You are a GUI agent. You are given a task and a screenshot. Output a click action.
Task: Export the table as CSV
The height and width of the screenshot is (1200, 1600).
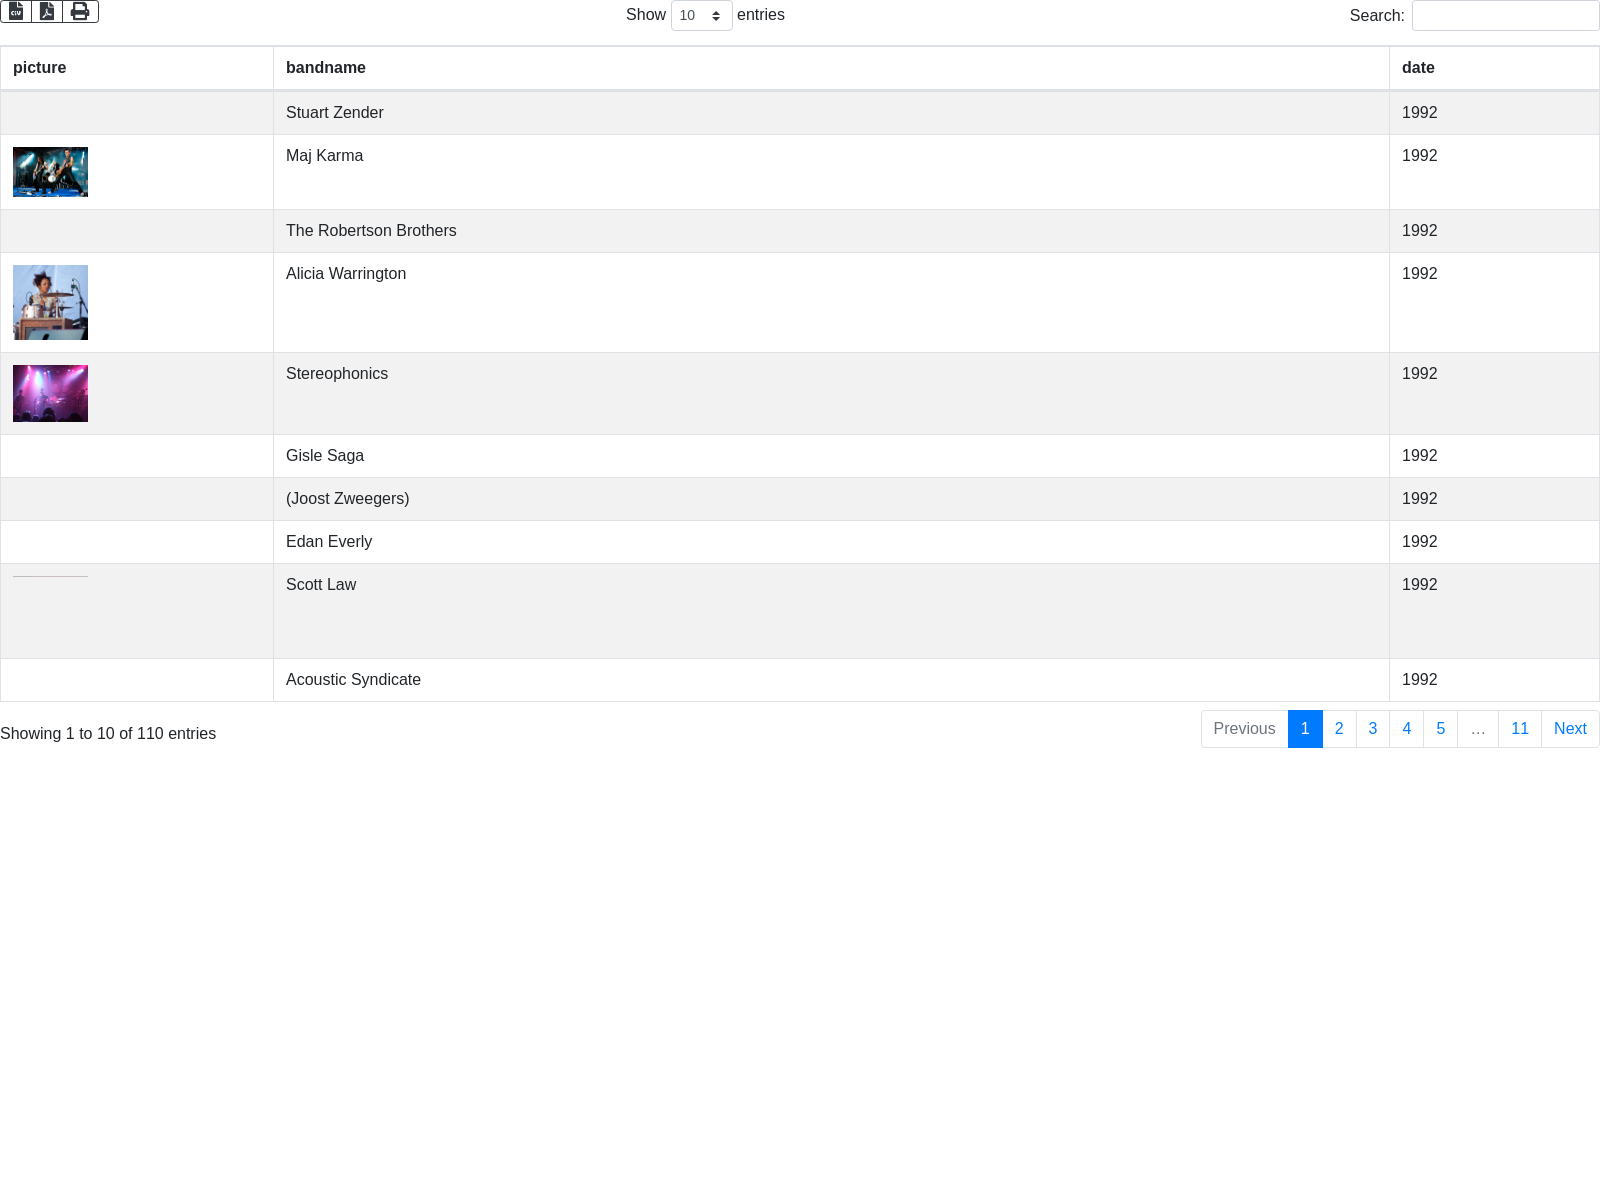tap(16, 12)
